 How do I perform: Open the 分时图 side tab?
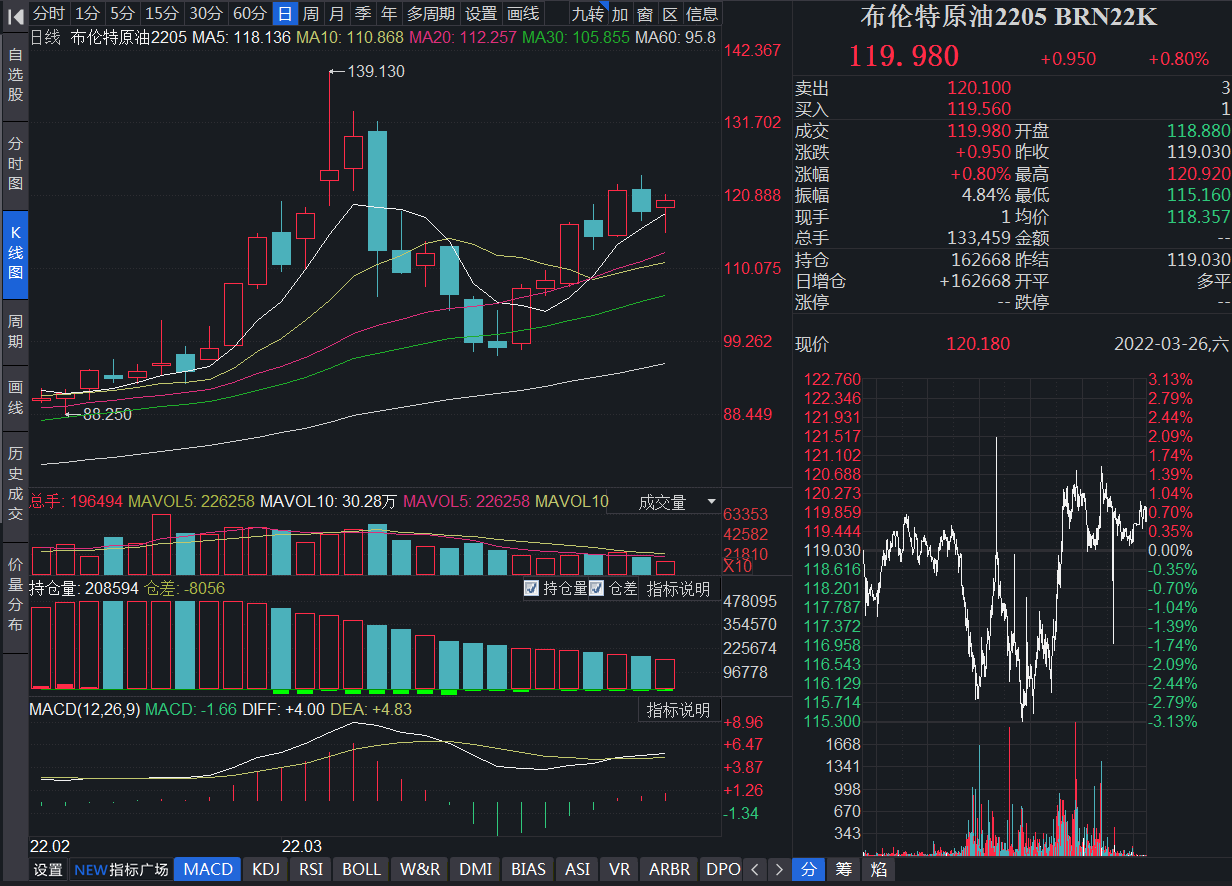click(15, 164)
